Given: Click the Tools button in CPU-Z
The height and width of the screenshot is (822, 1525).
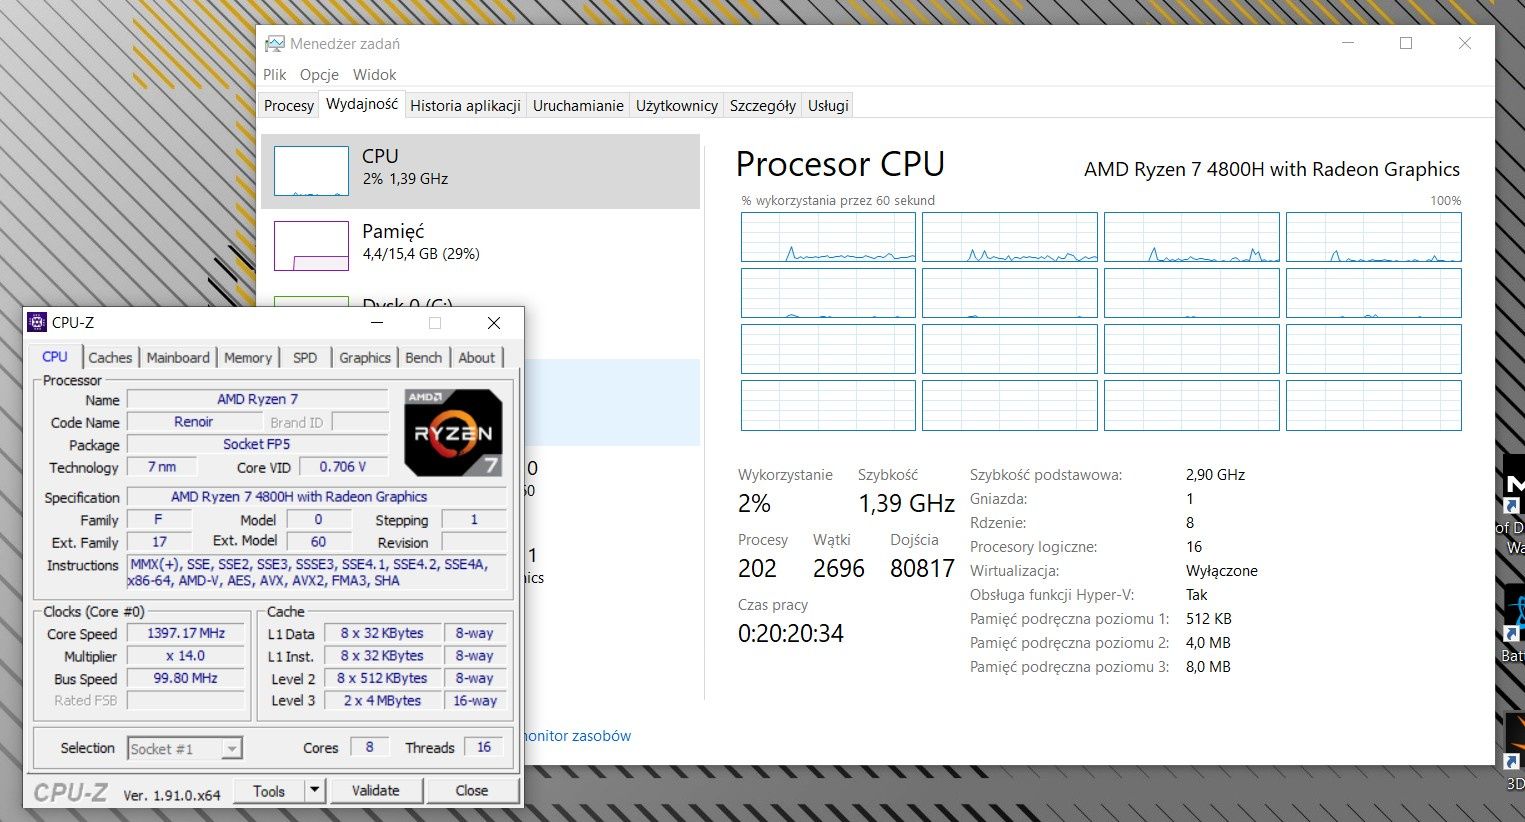Looking at the screenshot, I should coord(269,790).
